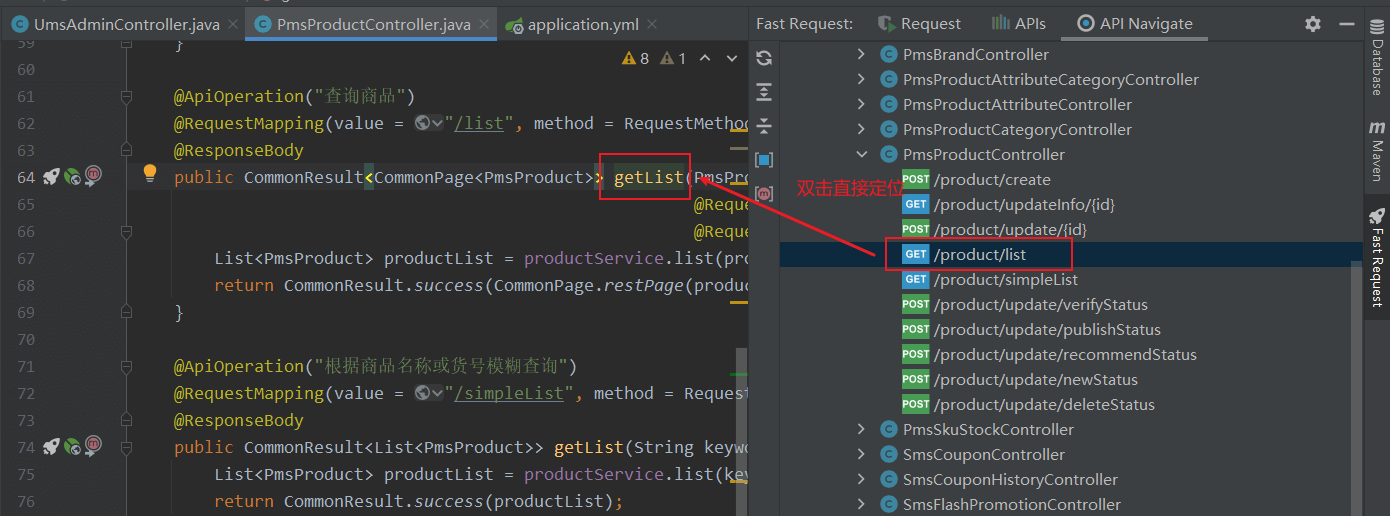1390x516 pixels.
Task: Open the APIs tab in Fast Request
Action: coord(1018,24)
